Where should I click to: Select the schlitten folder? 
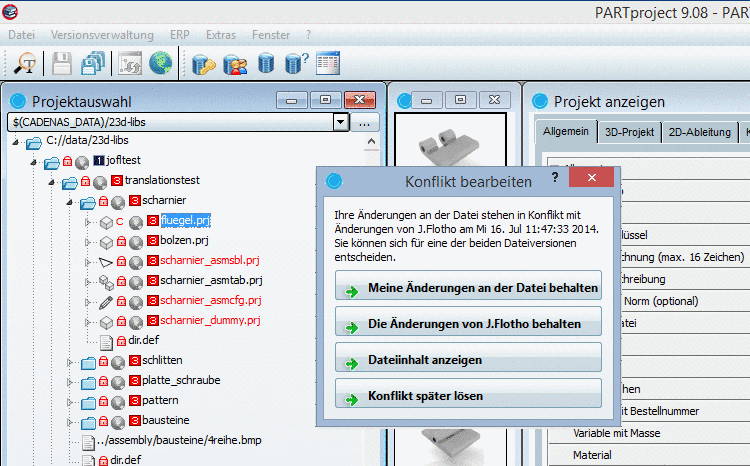162,360
